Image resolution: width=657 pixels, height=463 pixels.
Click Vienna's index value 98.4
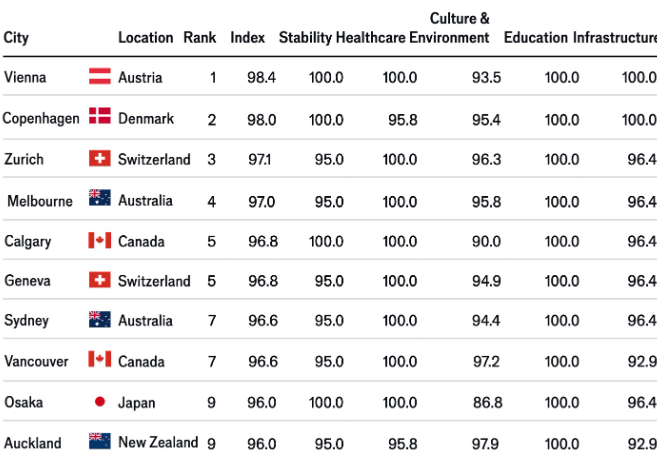click(x=261, y=78)
